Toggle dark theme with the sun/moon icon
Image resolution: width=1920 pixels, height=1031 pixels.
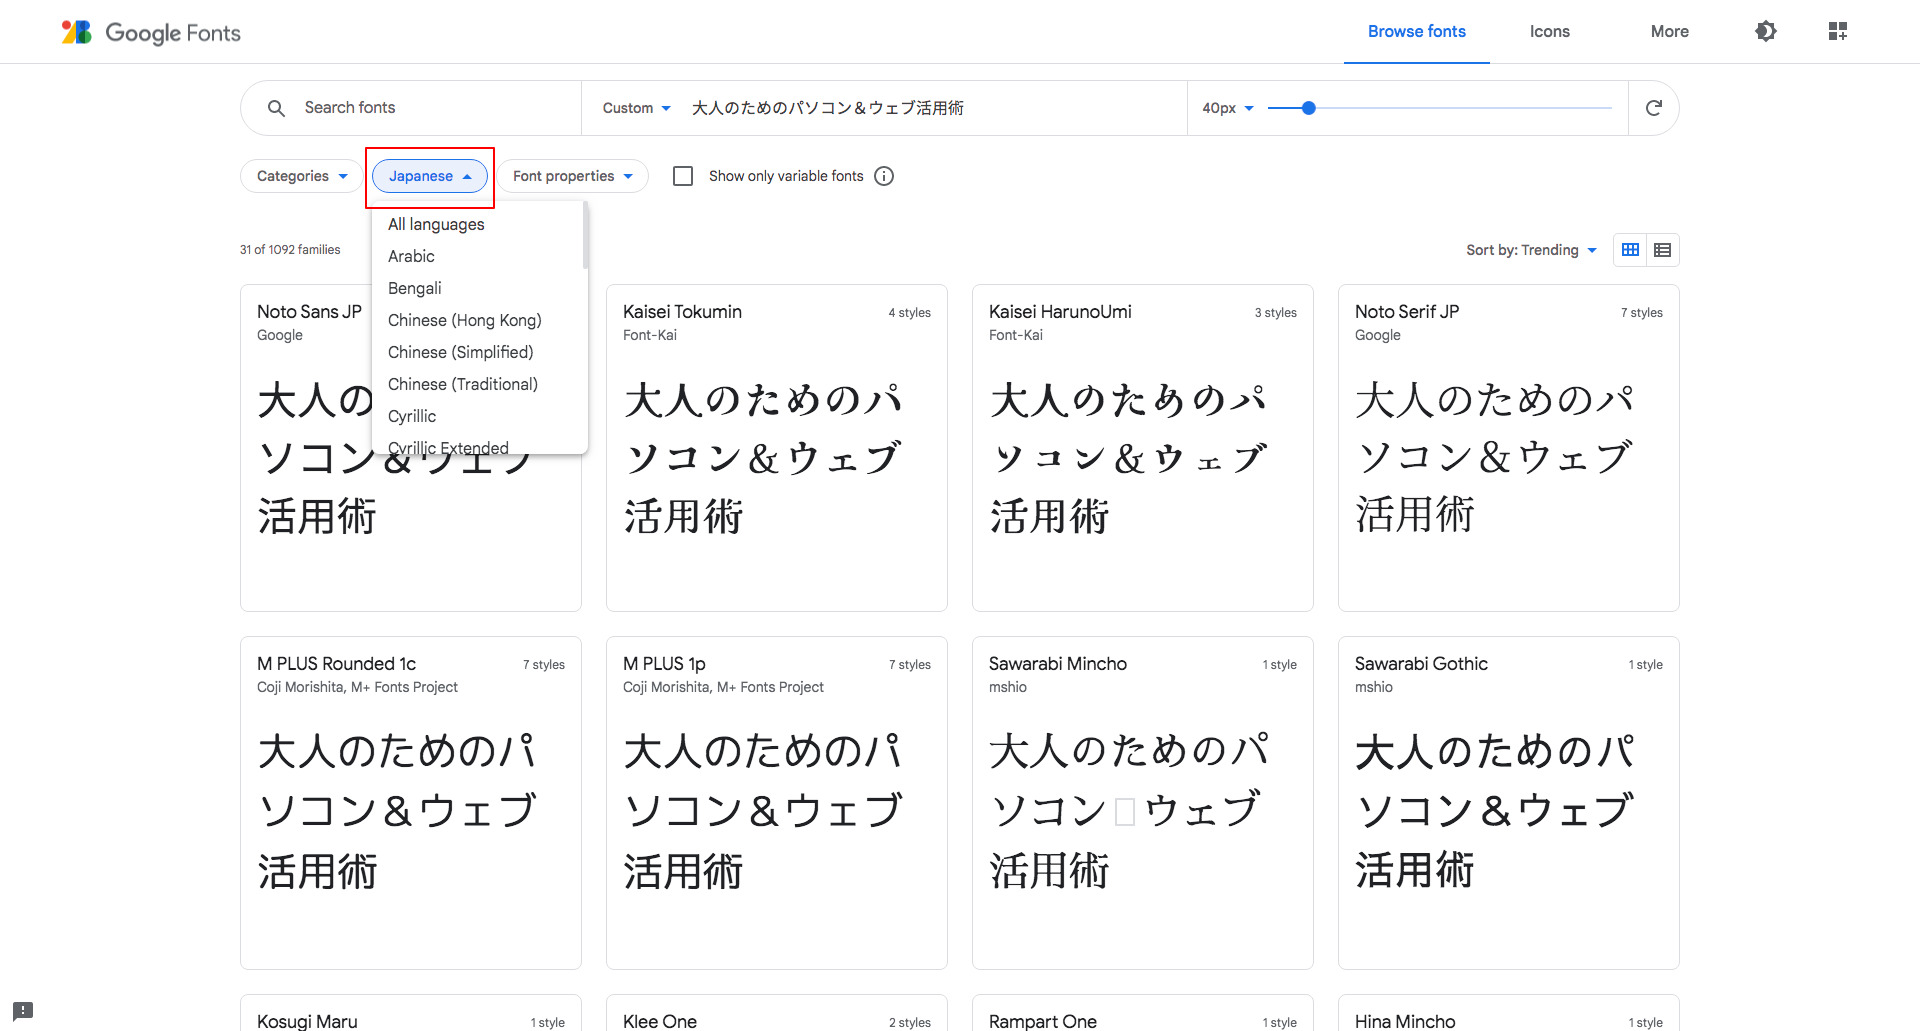click(x=1766, y=31)
